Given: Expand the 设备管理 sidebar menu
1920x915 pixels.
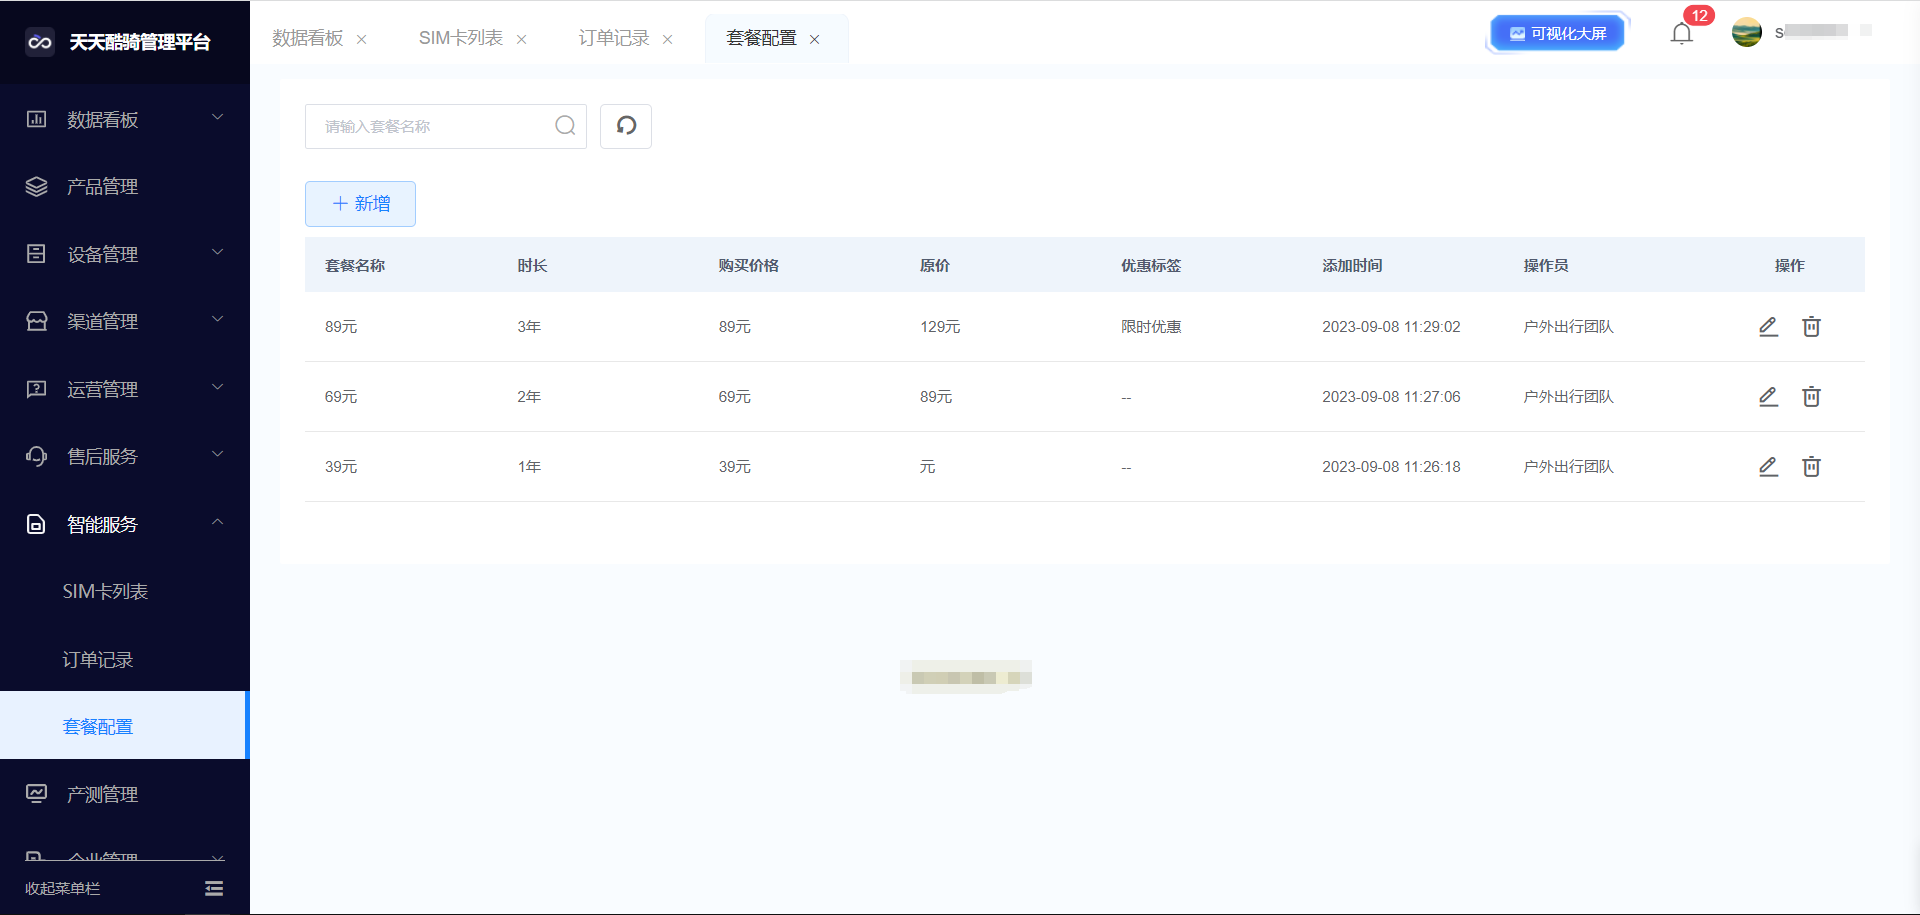Looking at the screenshot, I should [124, 254].
